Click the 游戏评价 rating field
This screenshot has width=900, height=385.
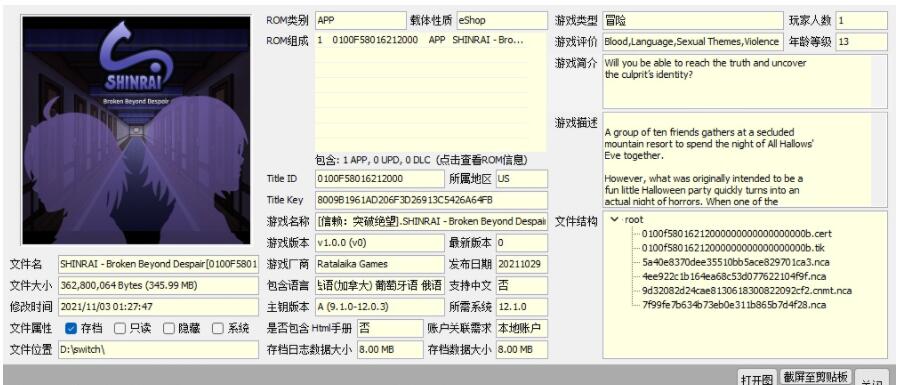coord(693,41)
